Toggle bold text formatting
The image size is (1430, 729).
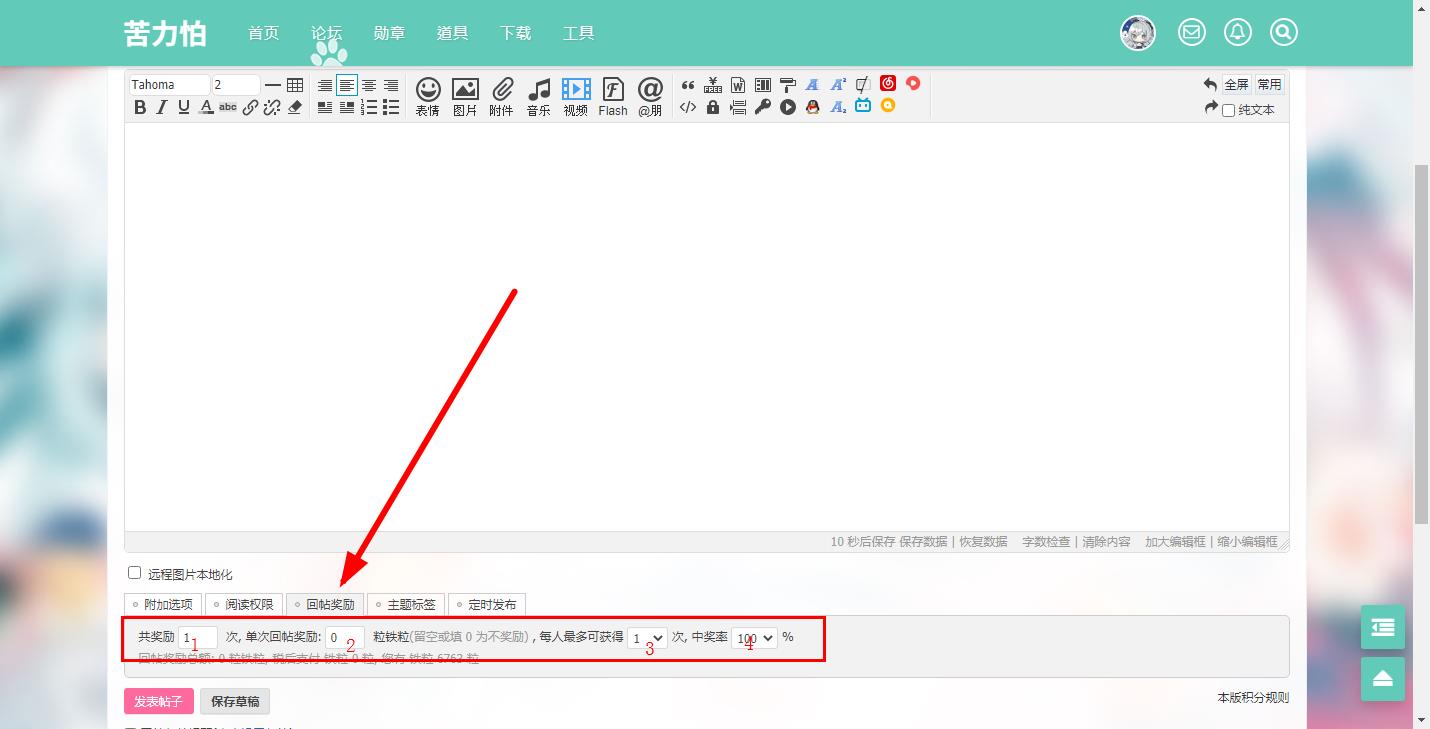[140, 107]
